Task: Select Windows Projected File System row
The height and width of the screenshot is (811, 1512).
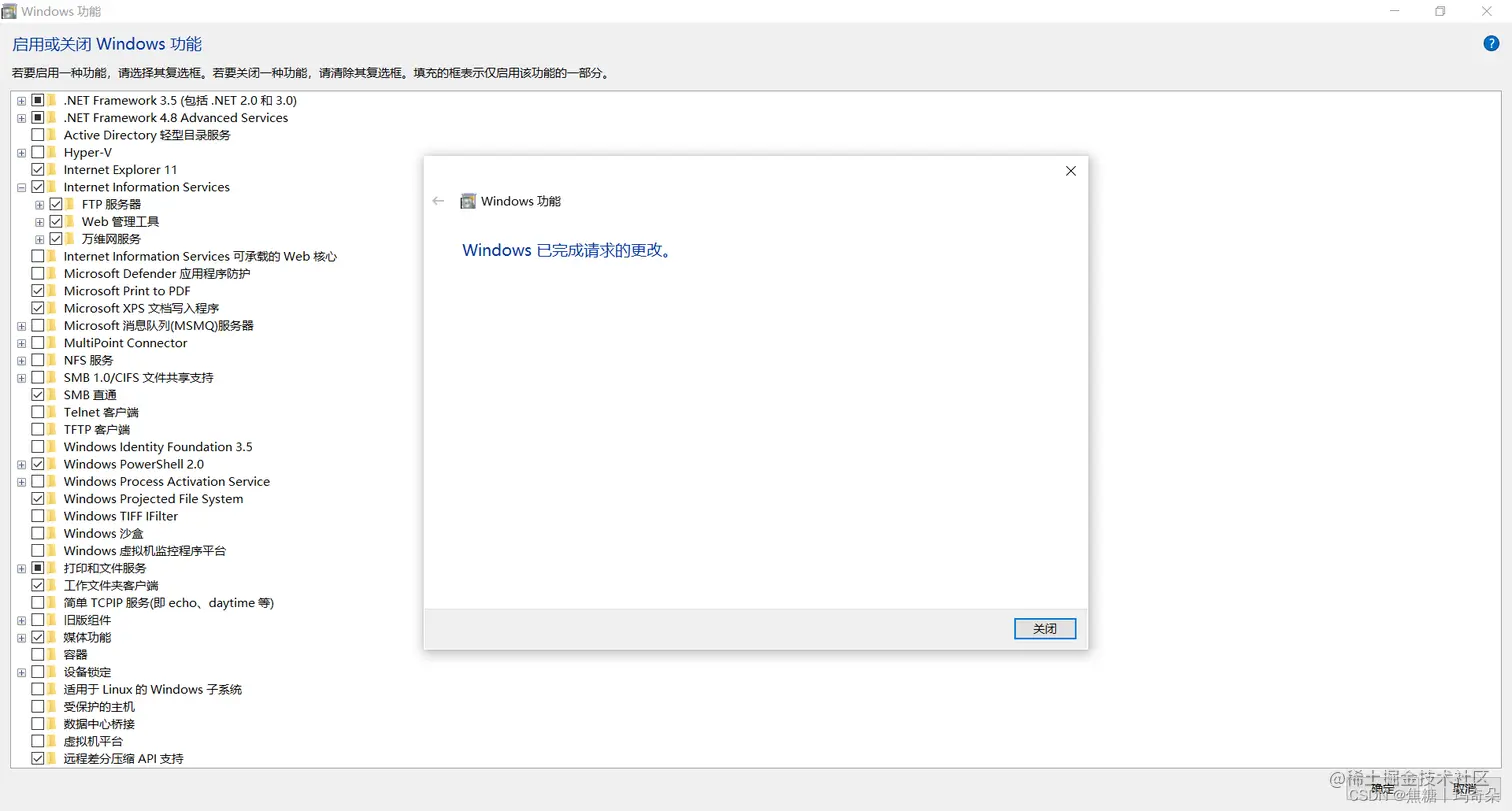Action: [153, 499]
